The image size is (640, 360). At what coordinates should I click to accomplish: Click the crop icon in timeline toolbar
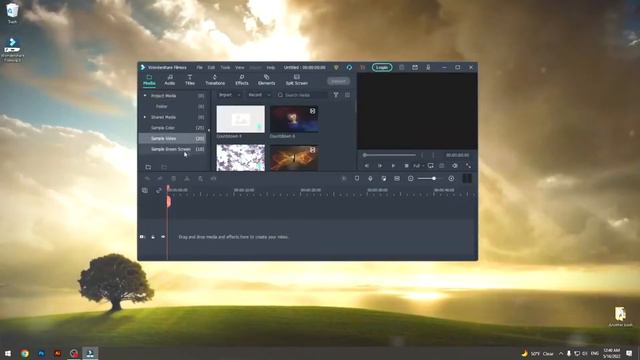coord(200,178)
